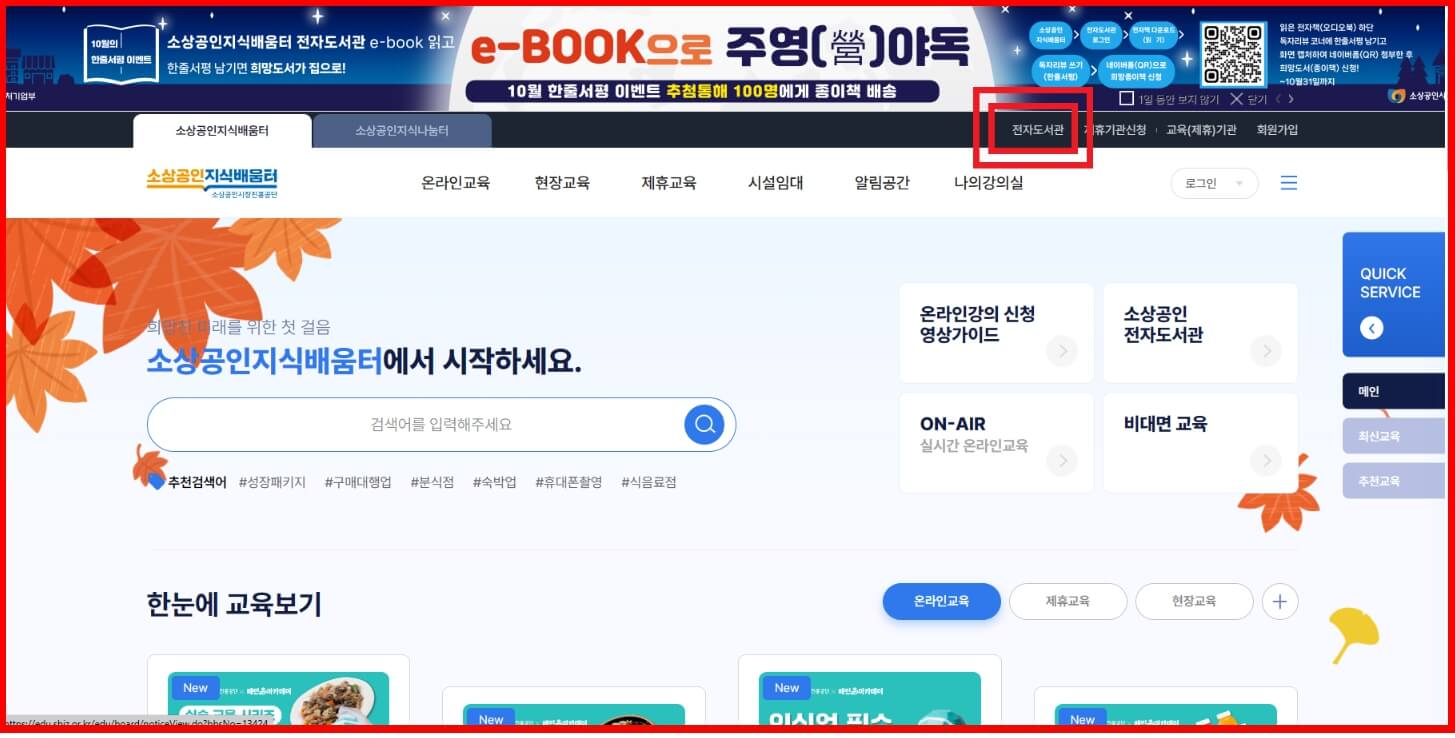The height and width of the screenshot is (738, 1455).
Task: Click the 전자도서관 top link
Action: click(x=1037, y=130)
